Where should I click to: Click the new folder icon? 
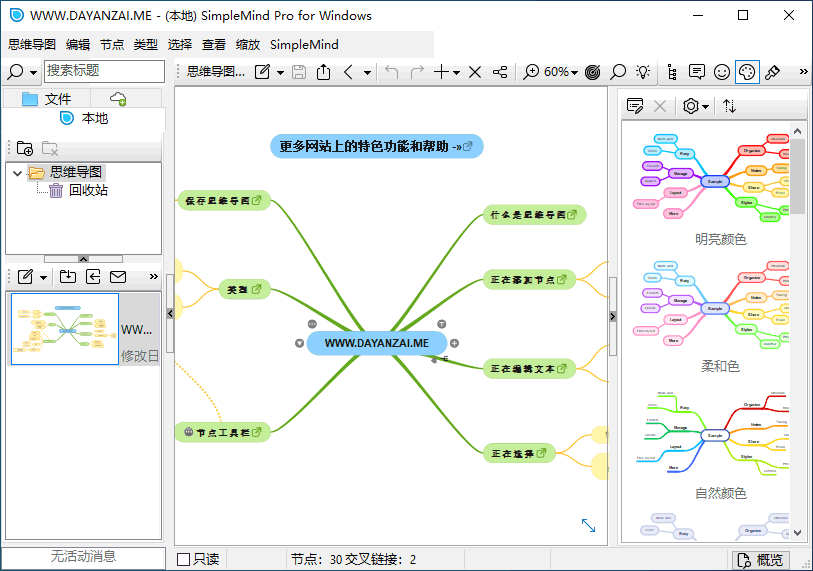[24, 148]
